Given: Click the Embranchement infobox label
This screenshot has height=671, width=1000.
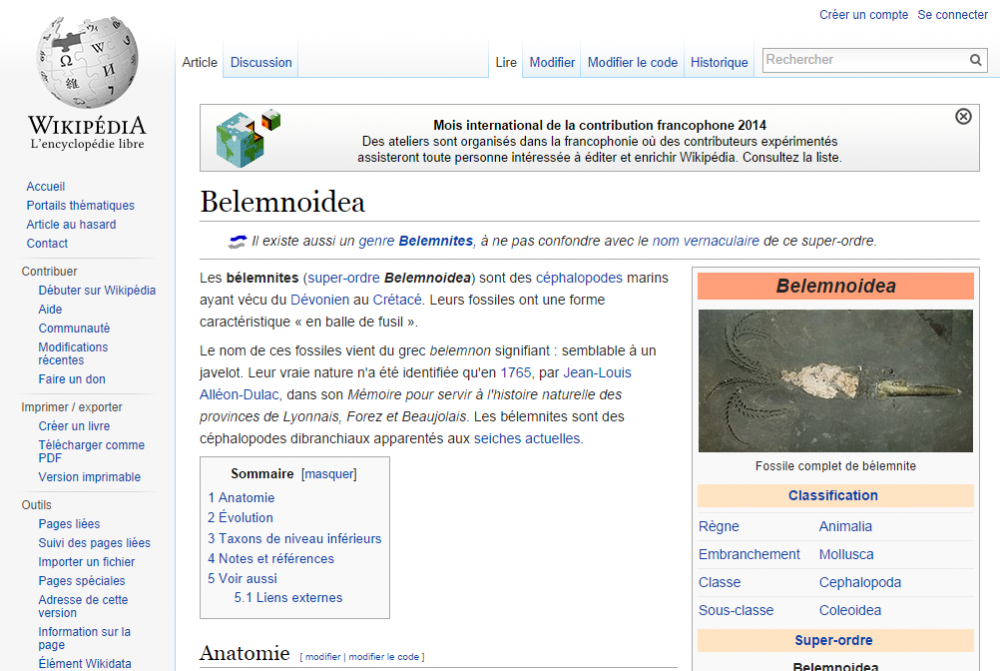Looking at the screenshot, I should pos(749,554).
